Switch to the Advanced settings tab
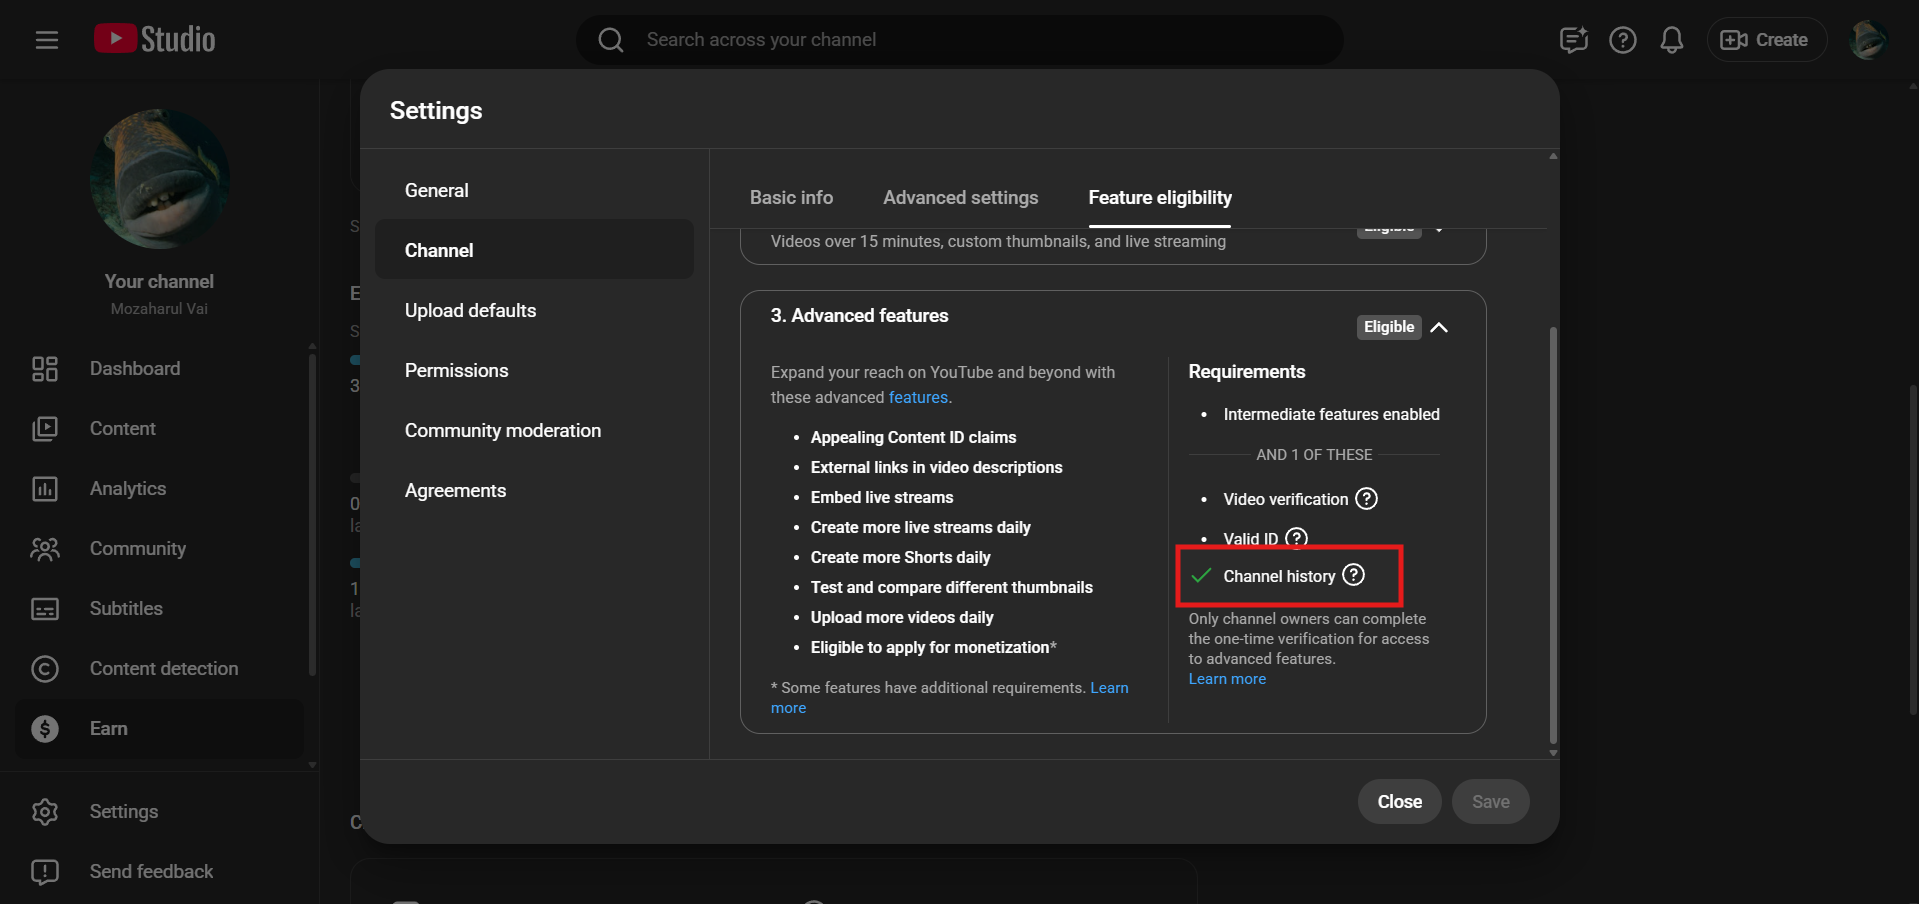The width and height of the screenshot is (1919, 904). point(960,198)
